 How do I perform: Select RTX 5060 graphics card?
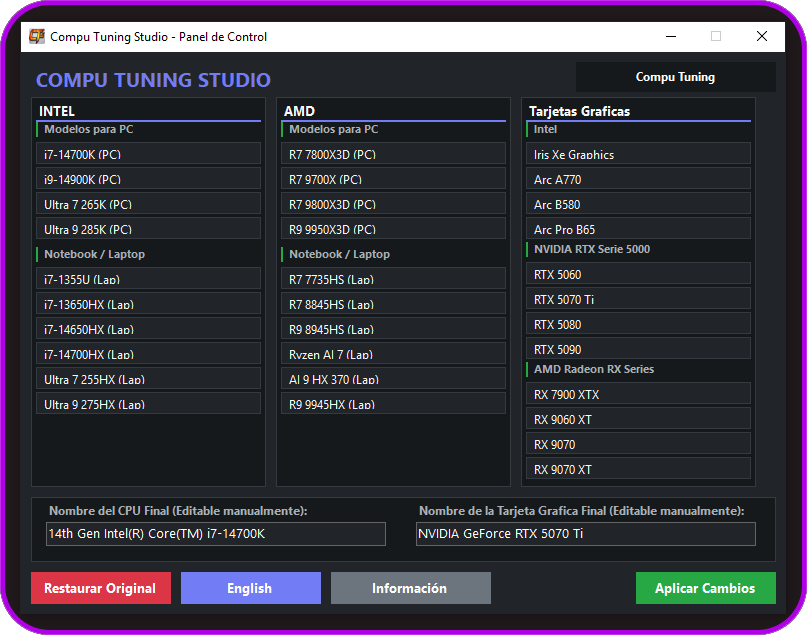coord(638,273)
